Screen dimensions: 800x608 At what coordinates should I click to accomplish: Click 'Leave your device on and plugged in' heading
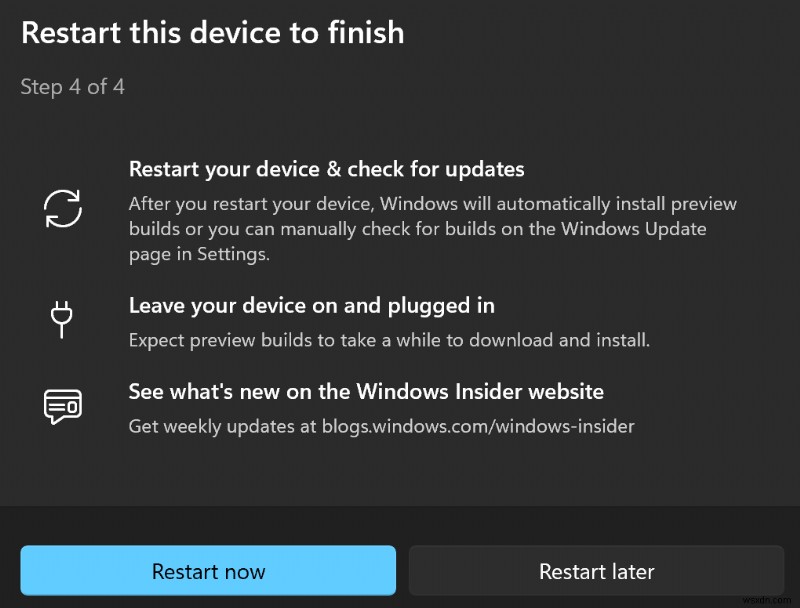pos(311,306)
